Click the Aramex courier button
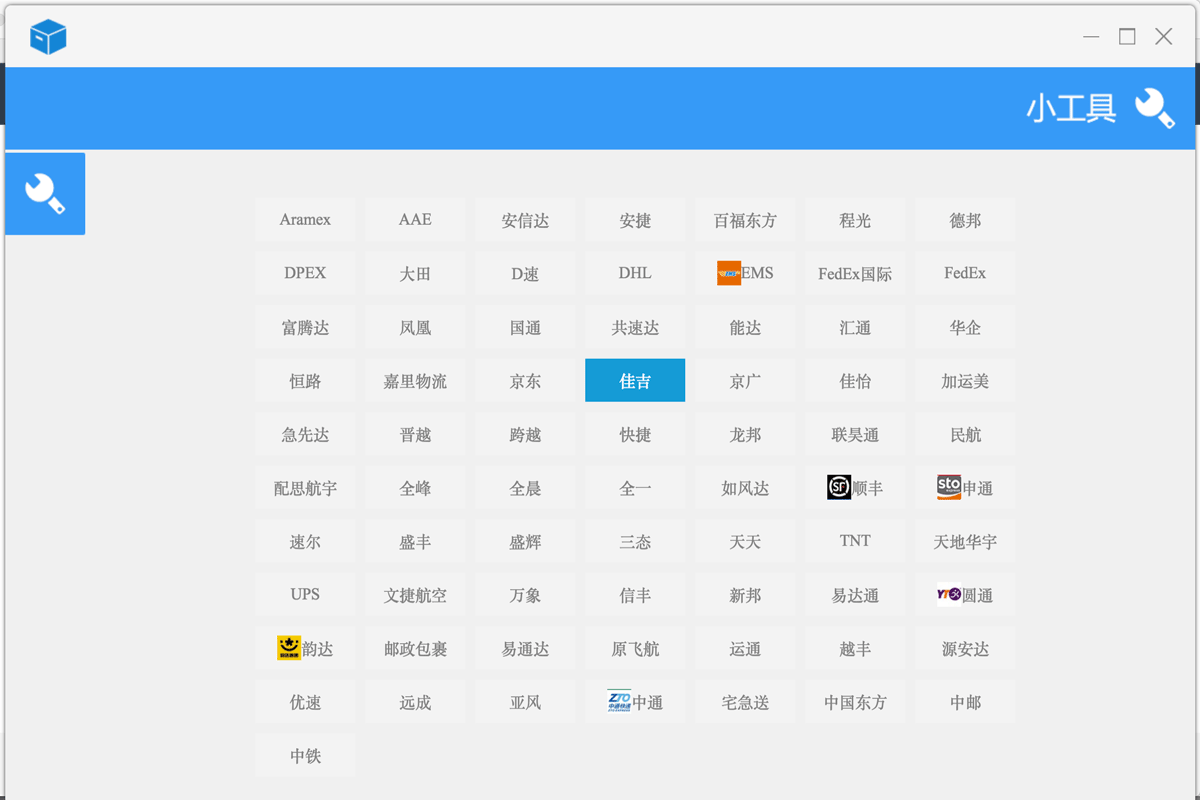The image size is (1200, 800). (305, 220)
